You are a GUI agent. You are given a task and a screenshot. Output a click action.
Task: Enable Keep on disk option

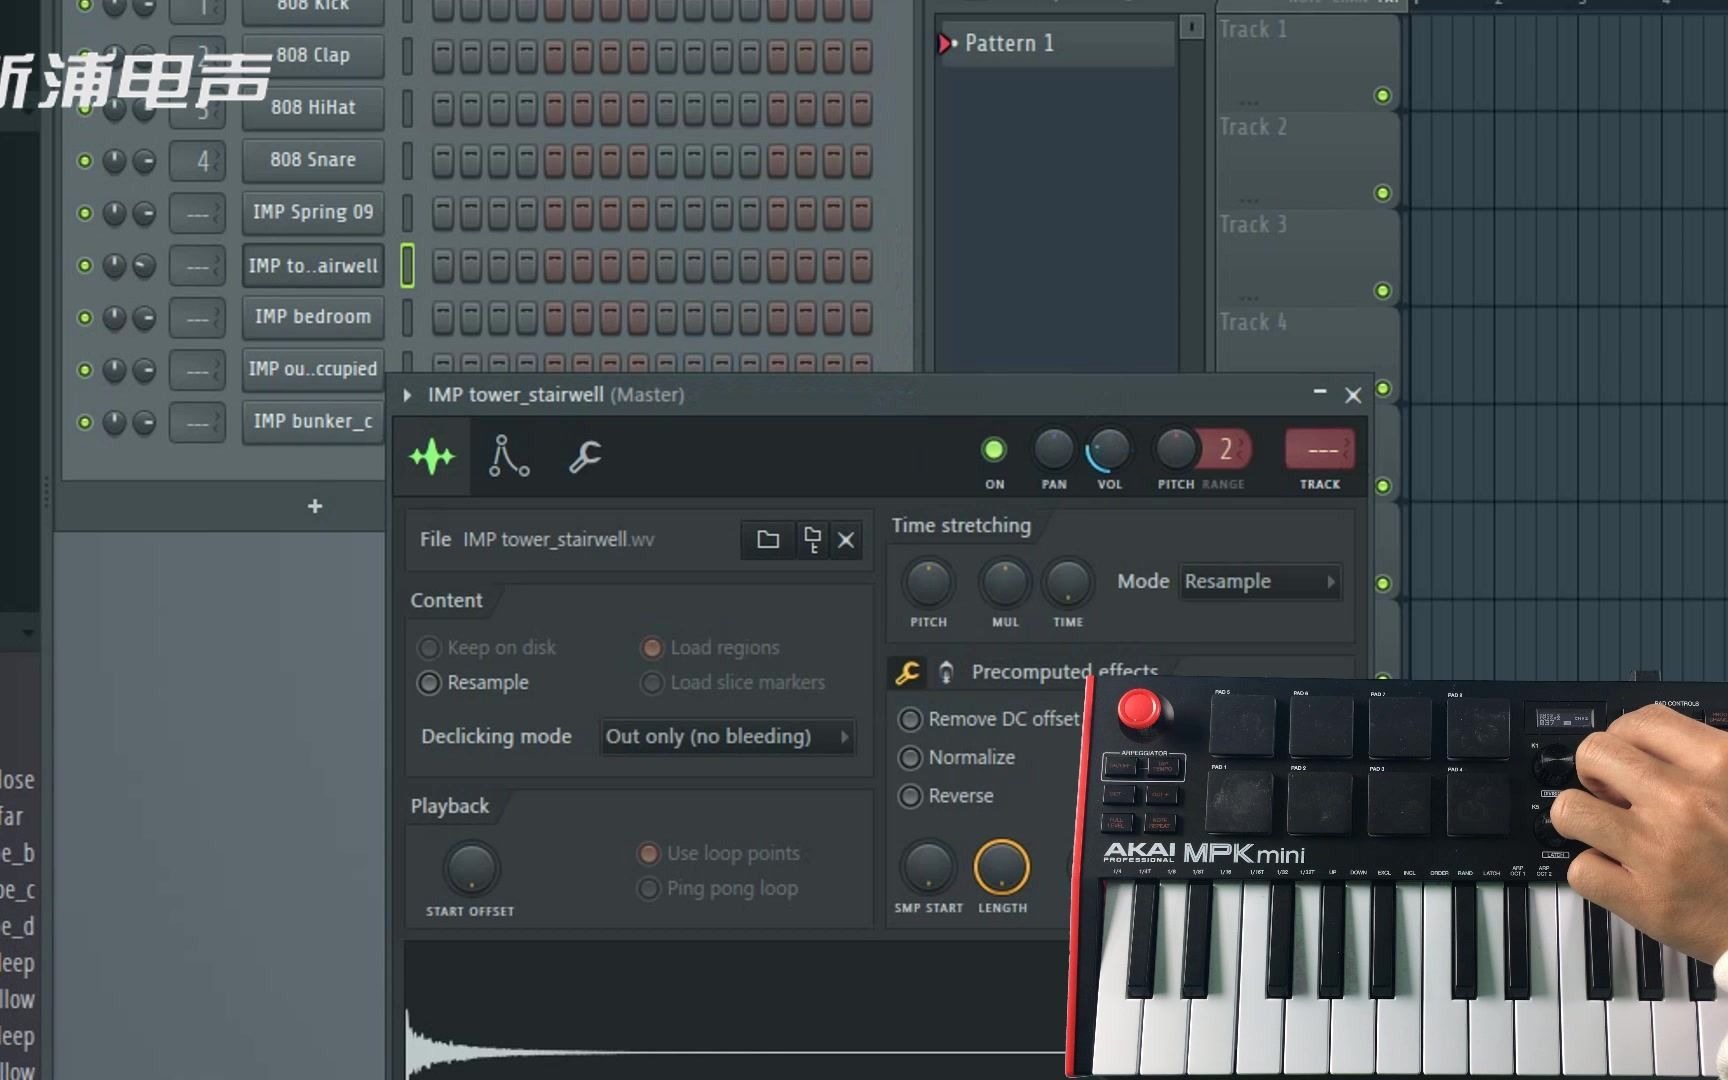coord(487,648)
